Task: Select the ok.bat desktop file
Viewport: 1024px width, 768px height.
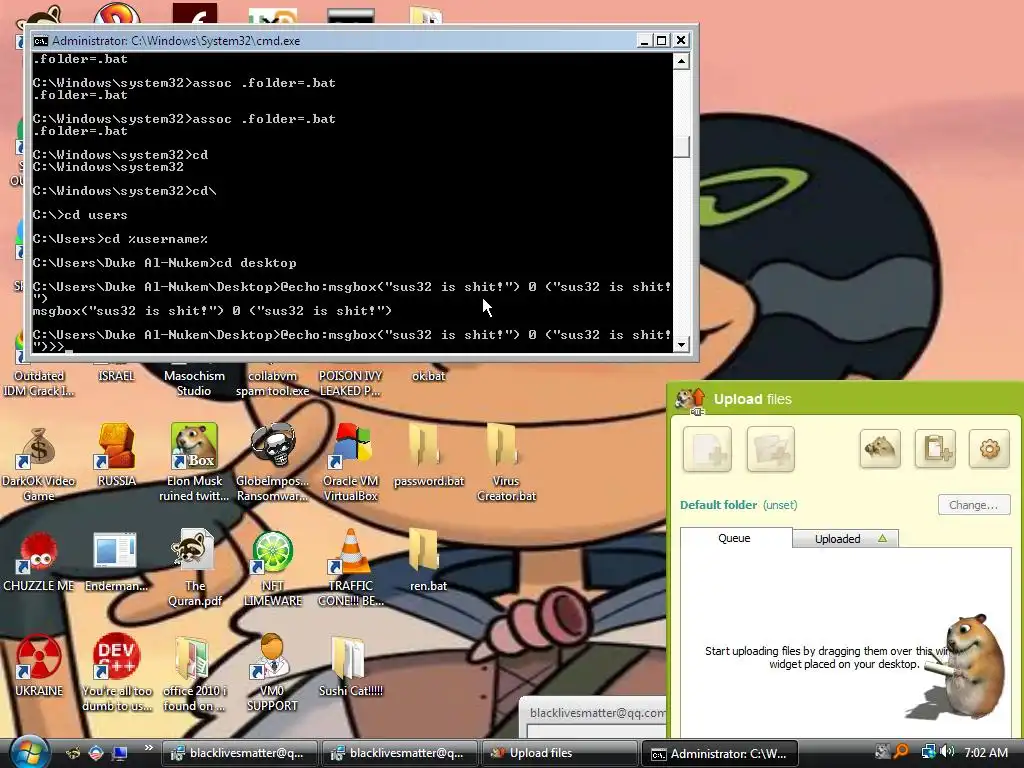Action: (x=428, y=376)
